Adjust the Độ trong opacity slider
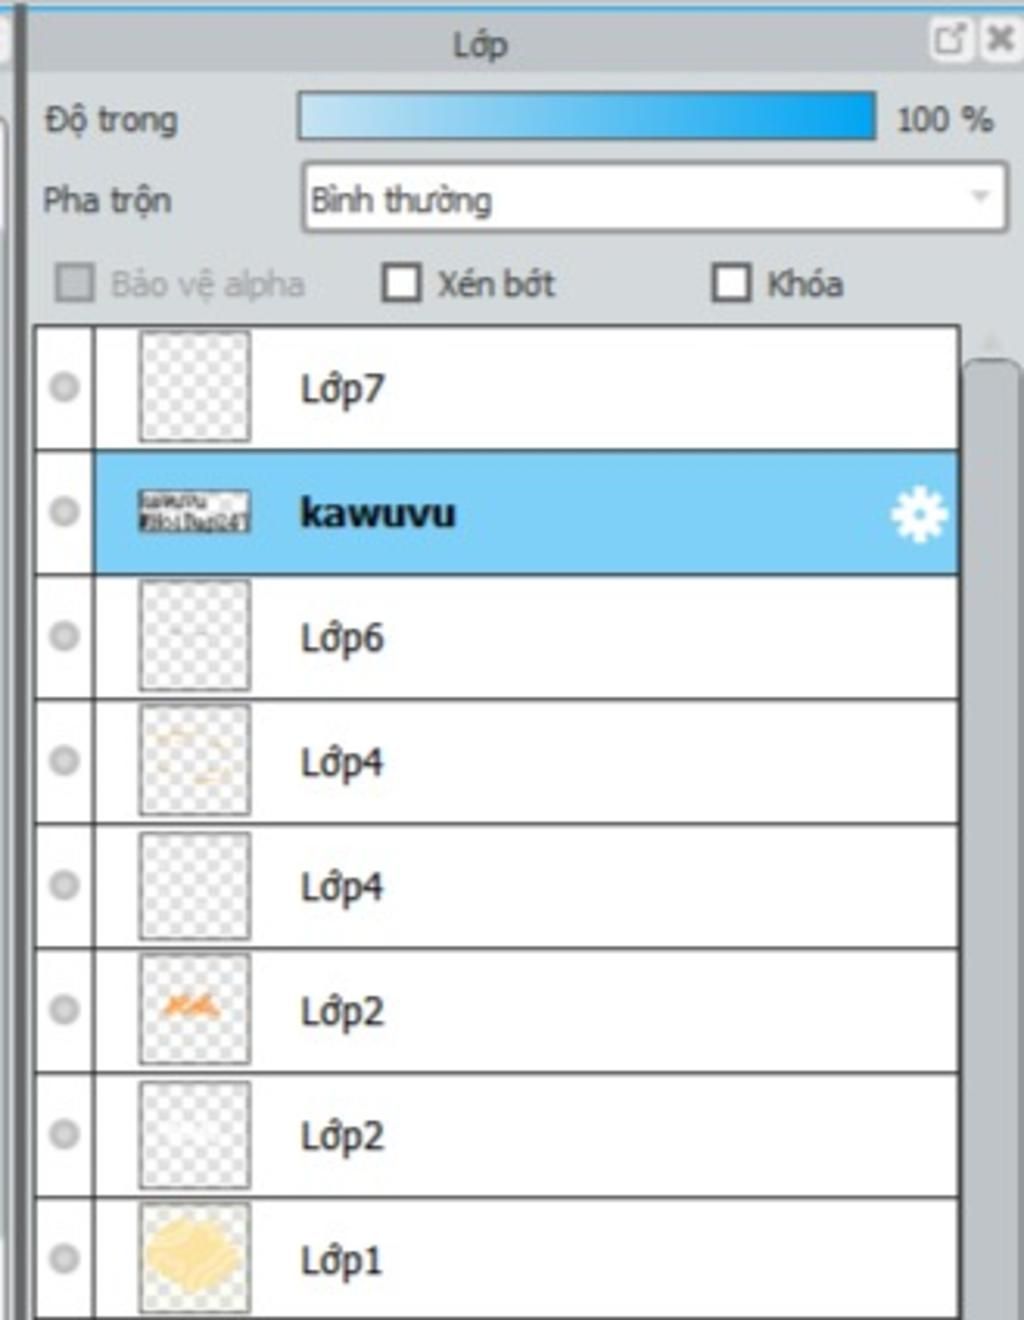The image size is (1024, 1320). point(587,117)
